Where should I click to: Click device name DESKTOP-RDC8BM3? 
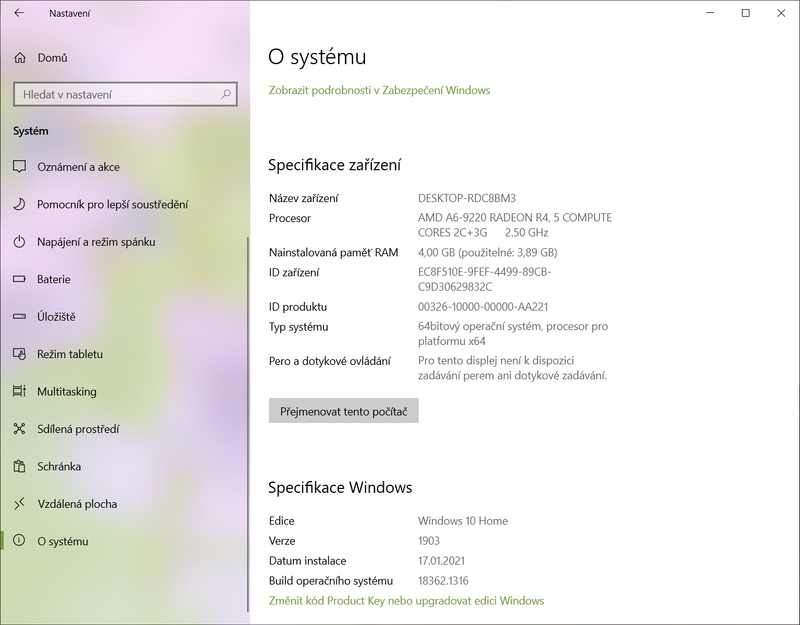coord(467,198)
